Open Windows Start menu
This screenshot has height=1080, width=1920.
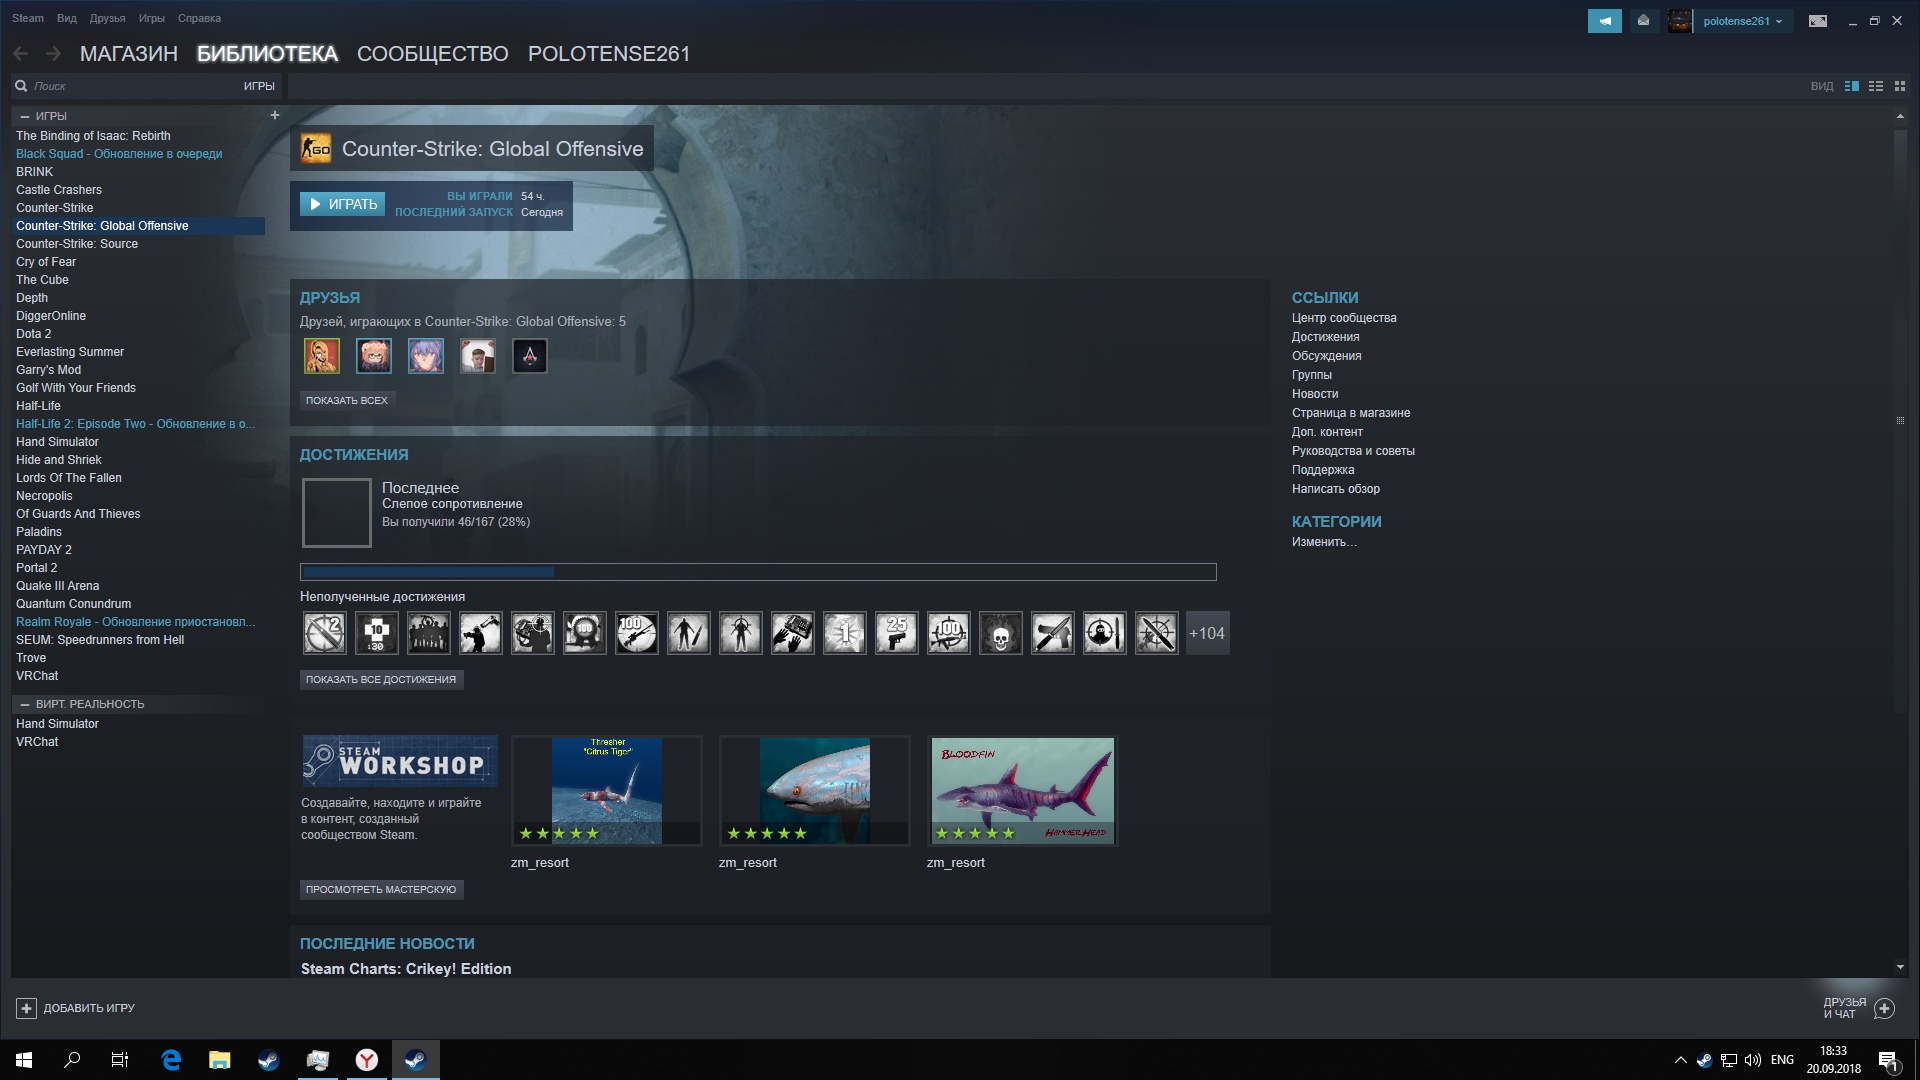click(x=24, y=1060)
